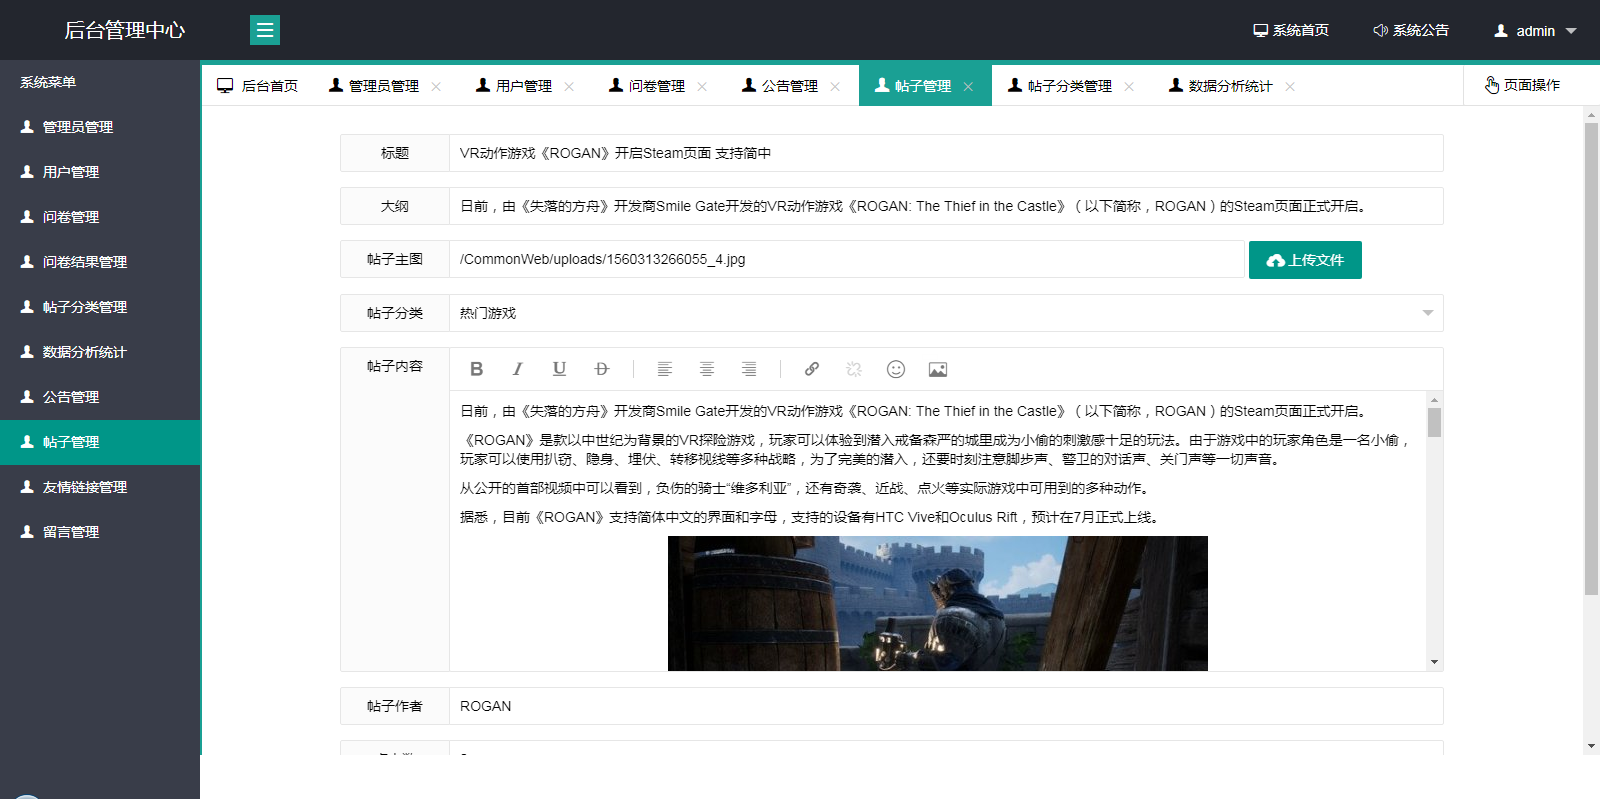
Task: Click the editor content scrollbar thumb
Action: (1434, 422)
